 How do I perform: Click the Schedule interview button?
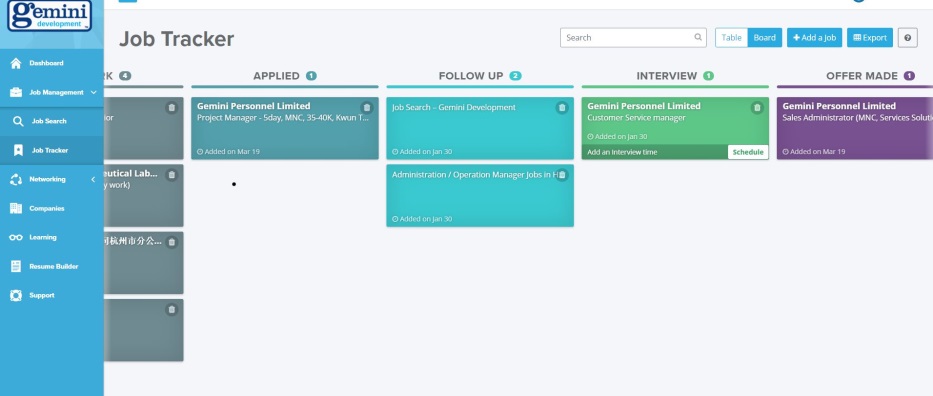748,152
